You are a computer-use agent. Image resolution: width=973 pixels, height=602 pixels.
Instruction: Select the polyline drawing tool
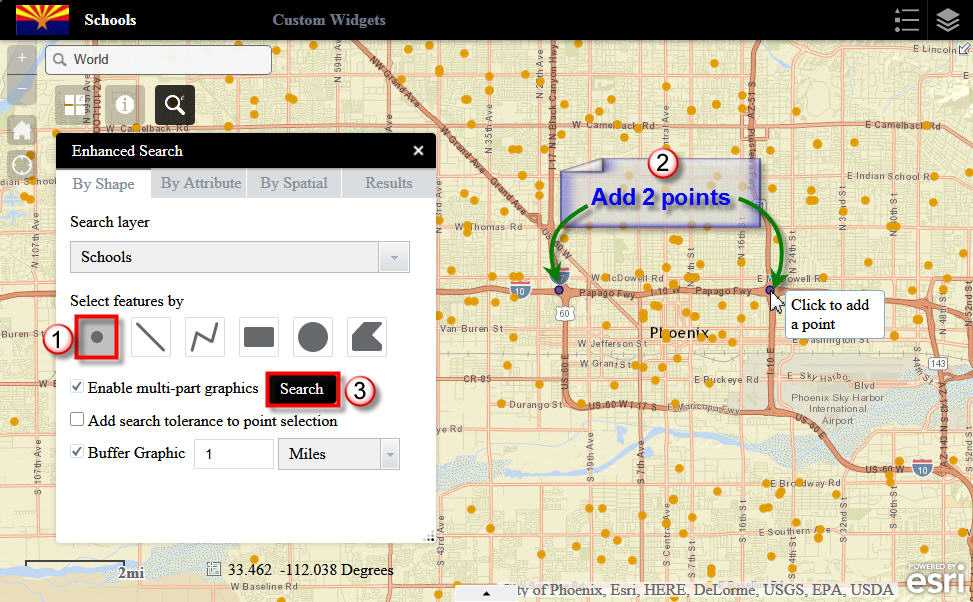(x=205, y=337)
